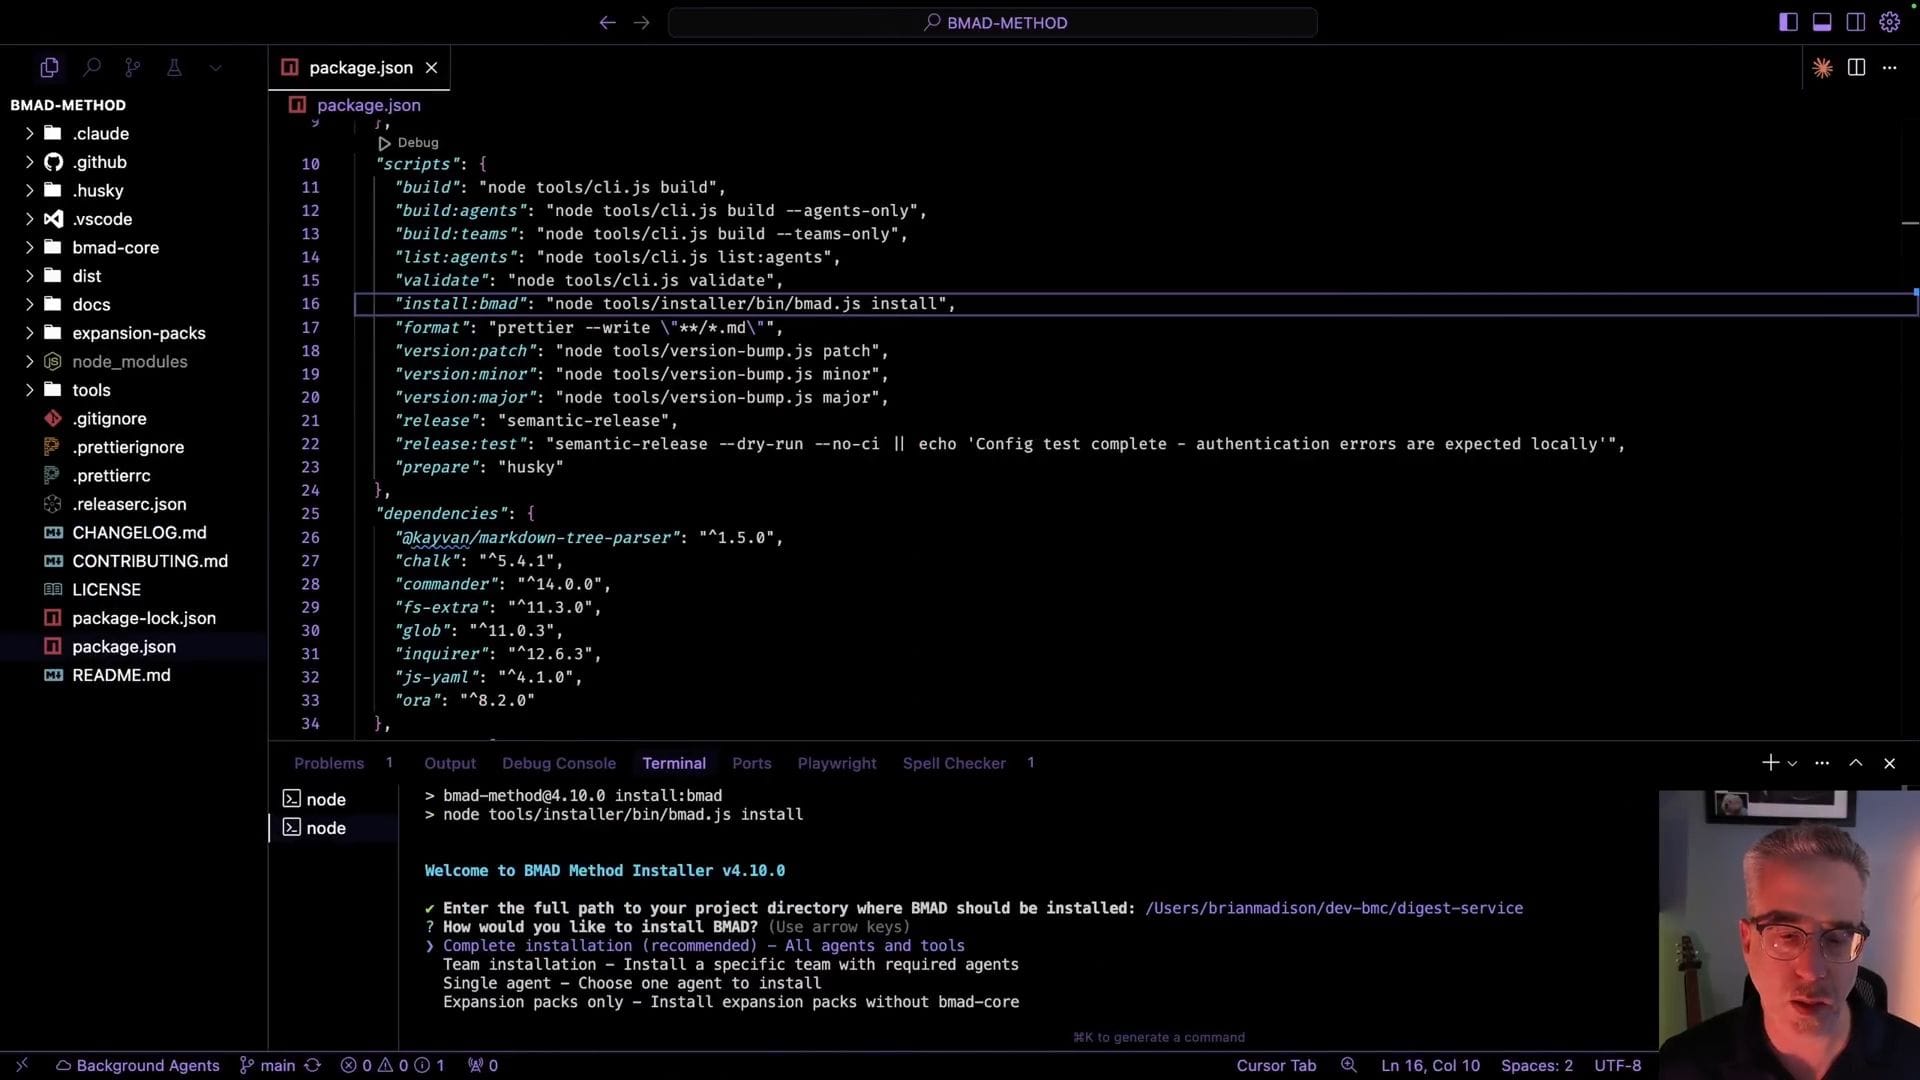Open the terminal launch profile dropdown arrow

click(x=1792, y=764)
